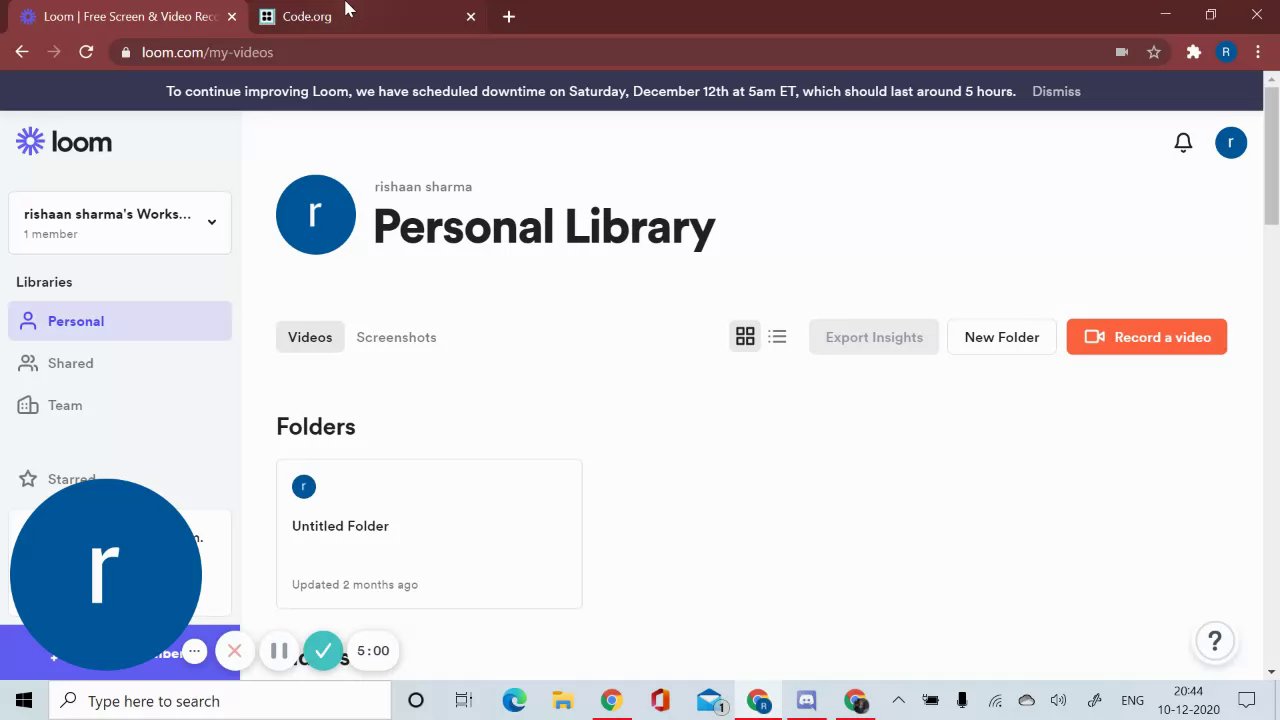Viewport: 1280px width, 720px height.
Task: Open File Explorer from taskbar
Action: 562,701
